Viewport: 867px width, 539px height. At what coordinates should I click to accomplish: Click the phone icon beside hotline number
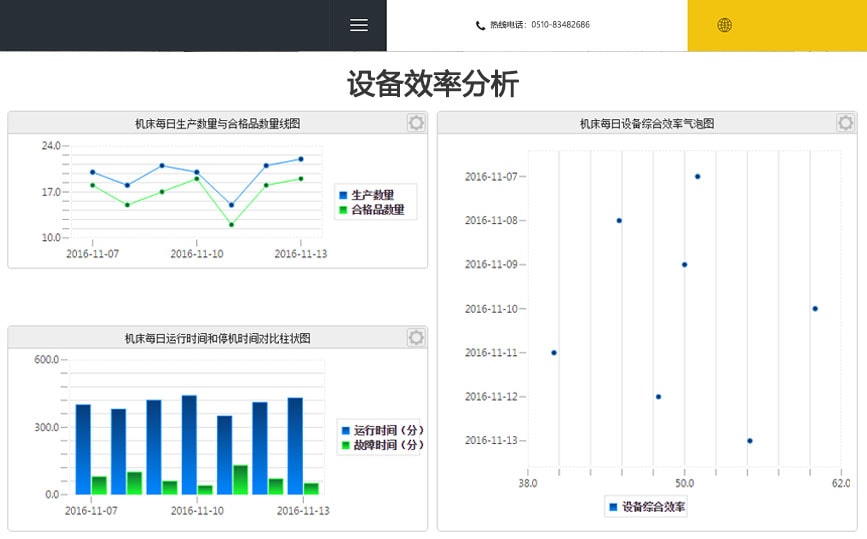click(x=480, y=25)
